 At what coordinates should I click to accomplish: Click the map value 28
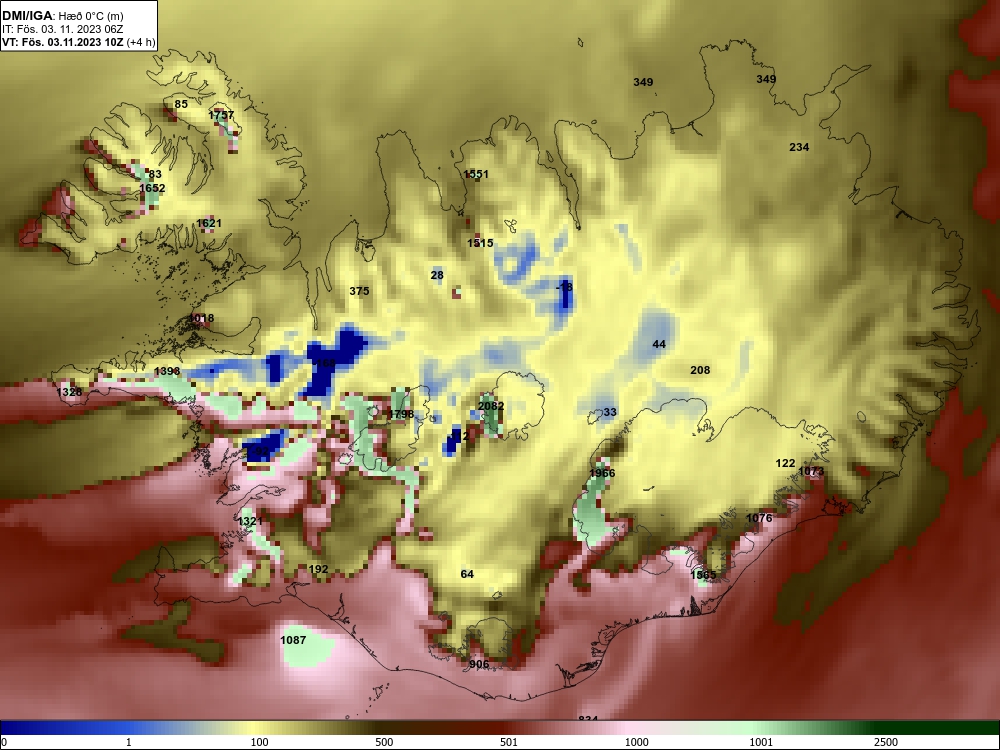click(437, 276)
